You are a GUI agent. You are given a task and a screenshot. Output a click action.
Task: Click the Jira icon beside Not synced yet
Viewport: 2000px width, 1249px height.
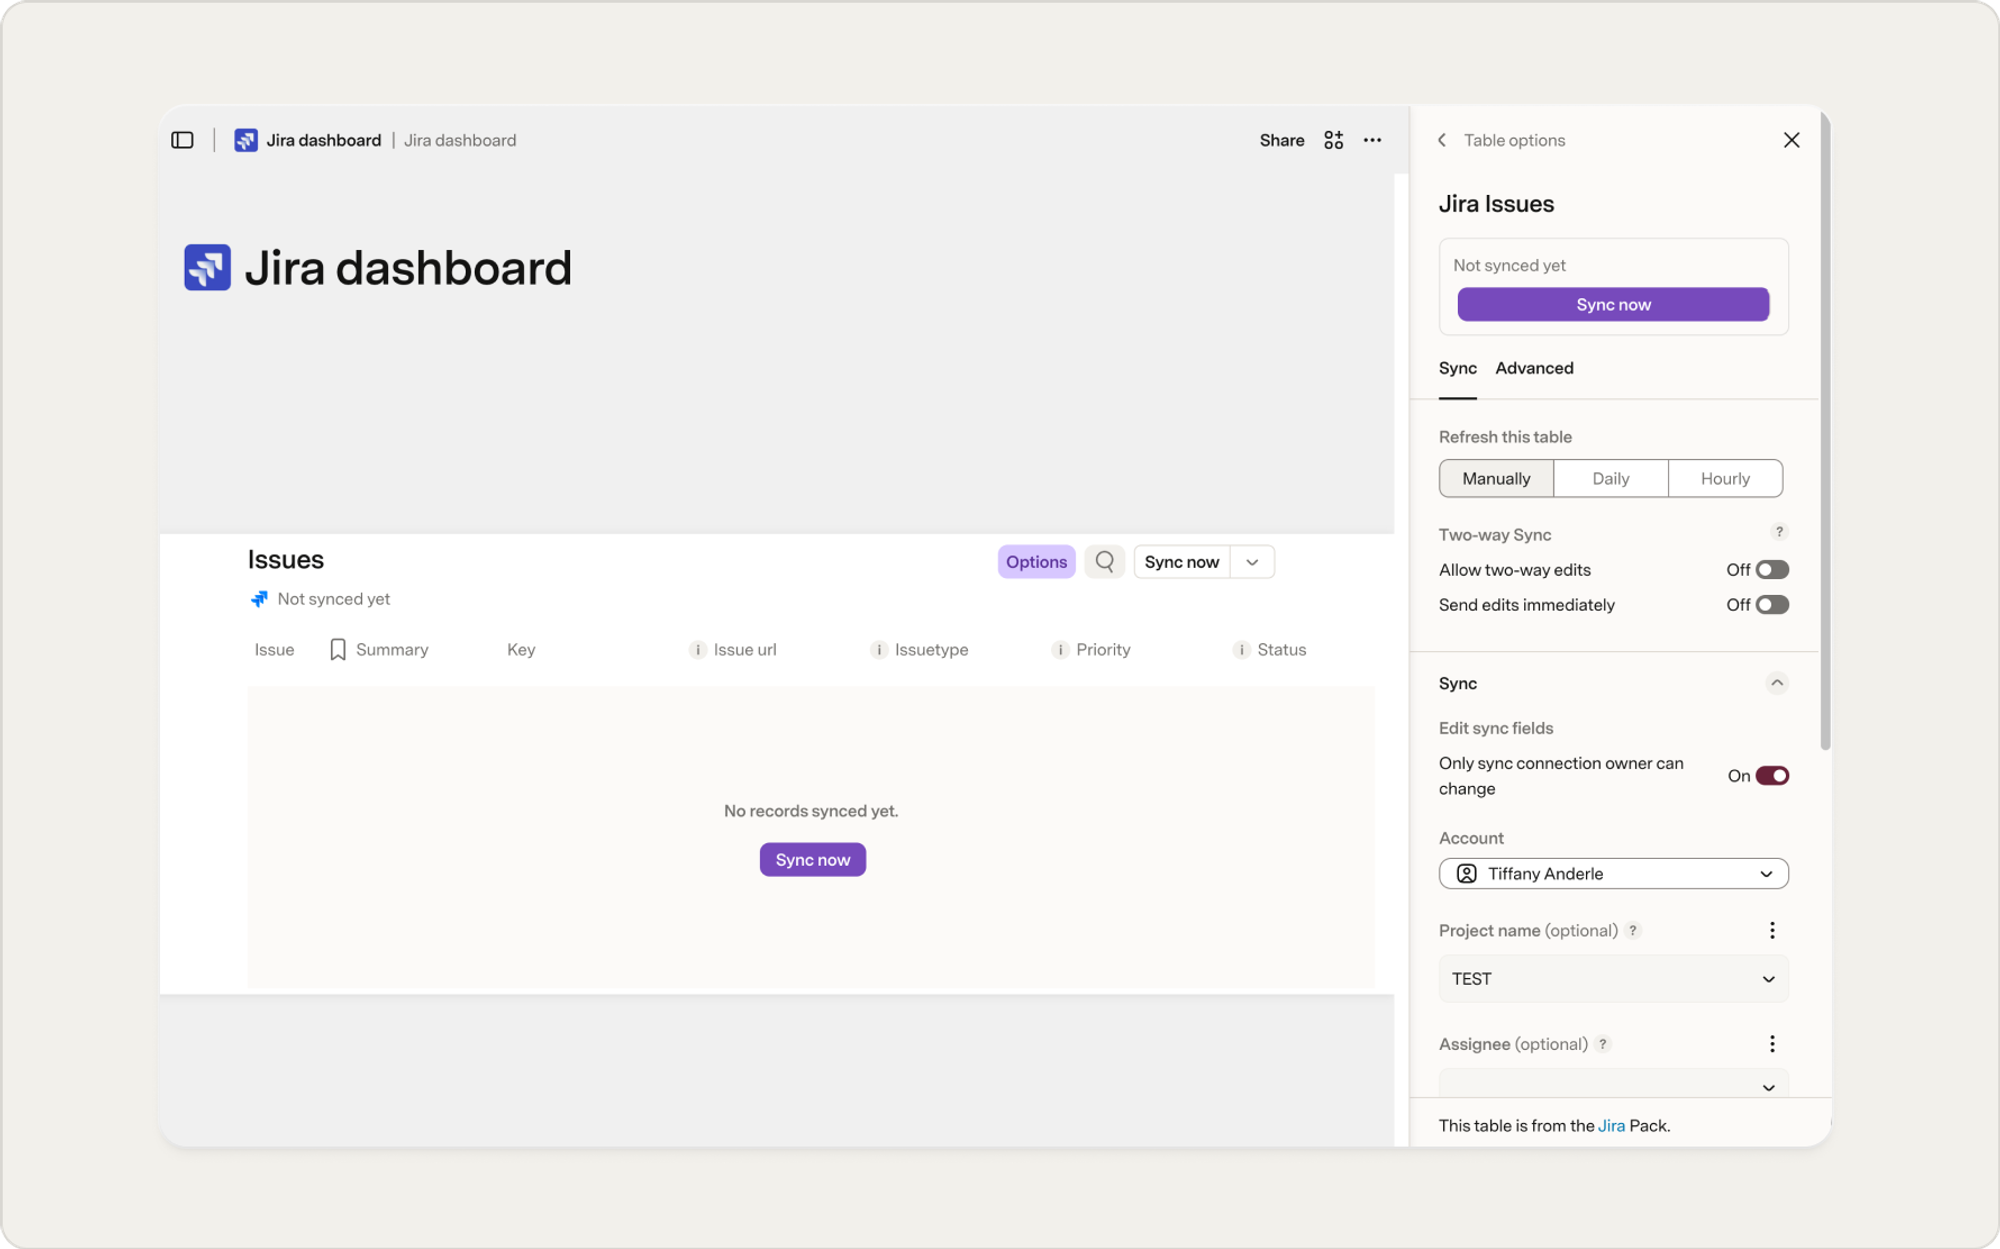(259, 599)
